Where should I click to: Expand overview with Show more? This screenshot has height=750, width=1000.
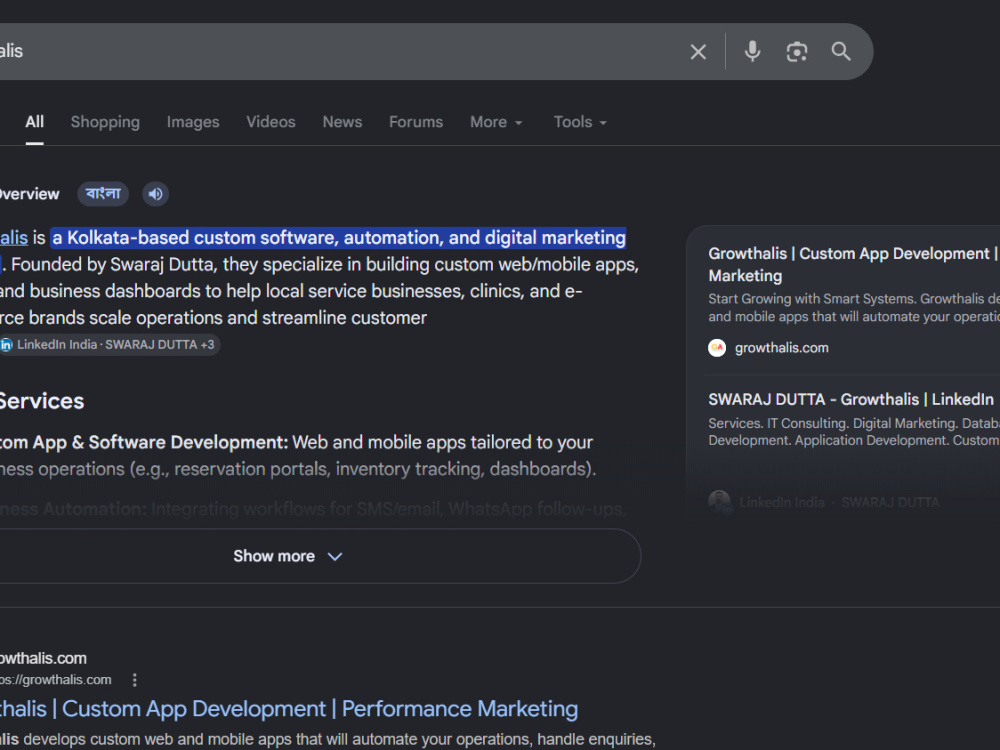[288, 556]
